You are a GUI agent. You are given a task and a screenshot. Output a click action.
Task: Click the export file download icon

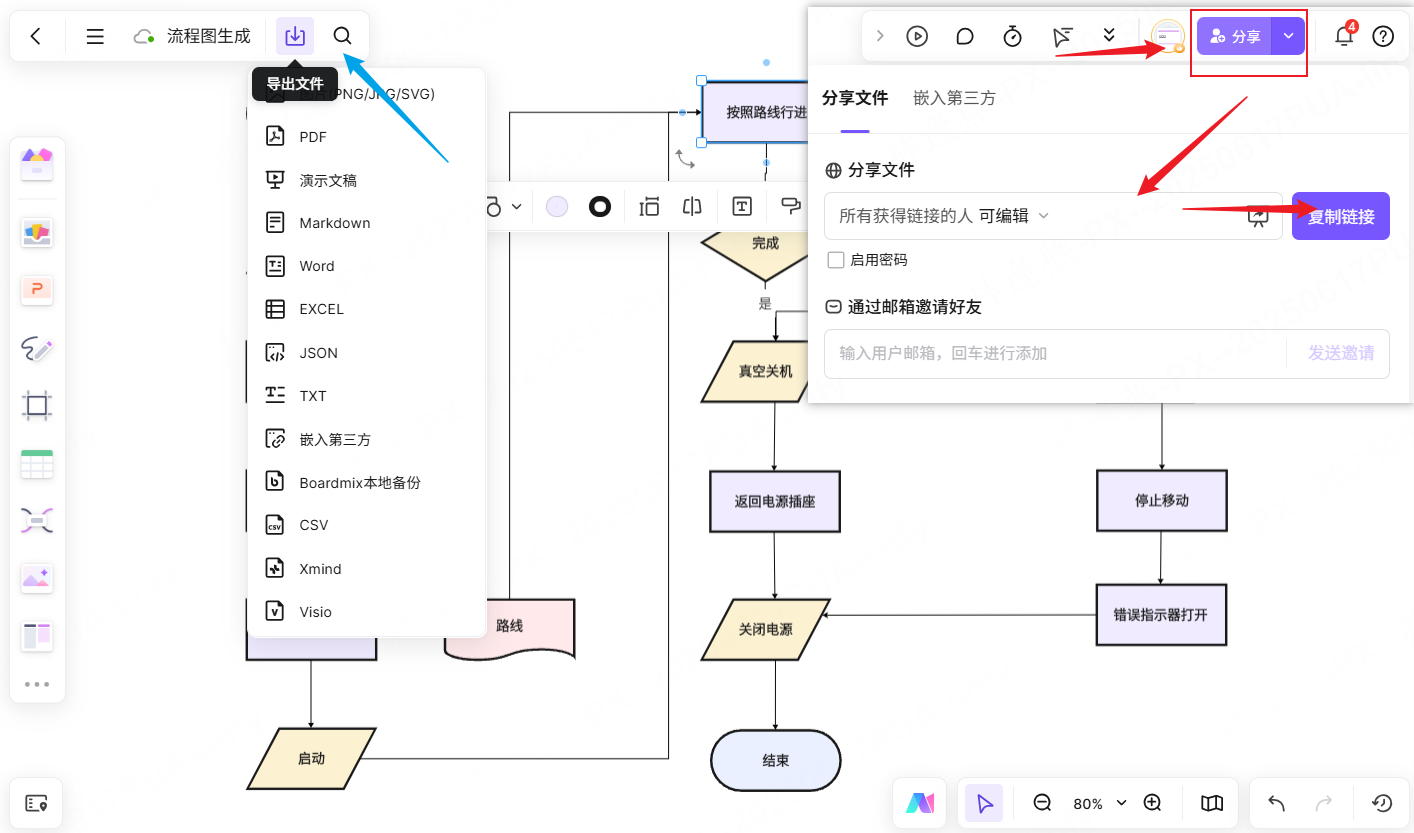point(295,36)
